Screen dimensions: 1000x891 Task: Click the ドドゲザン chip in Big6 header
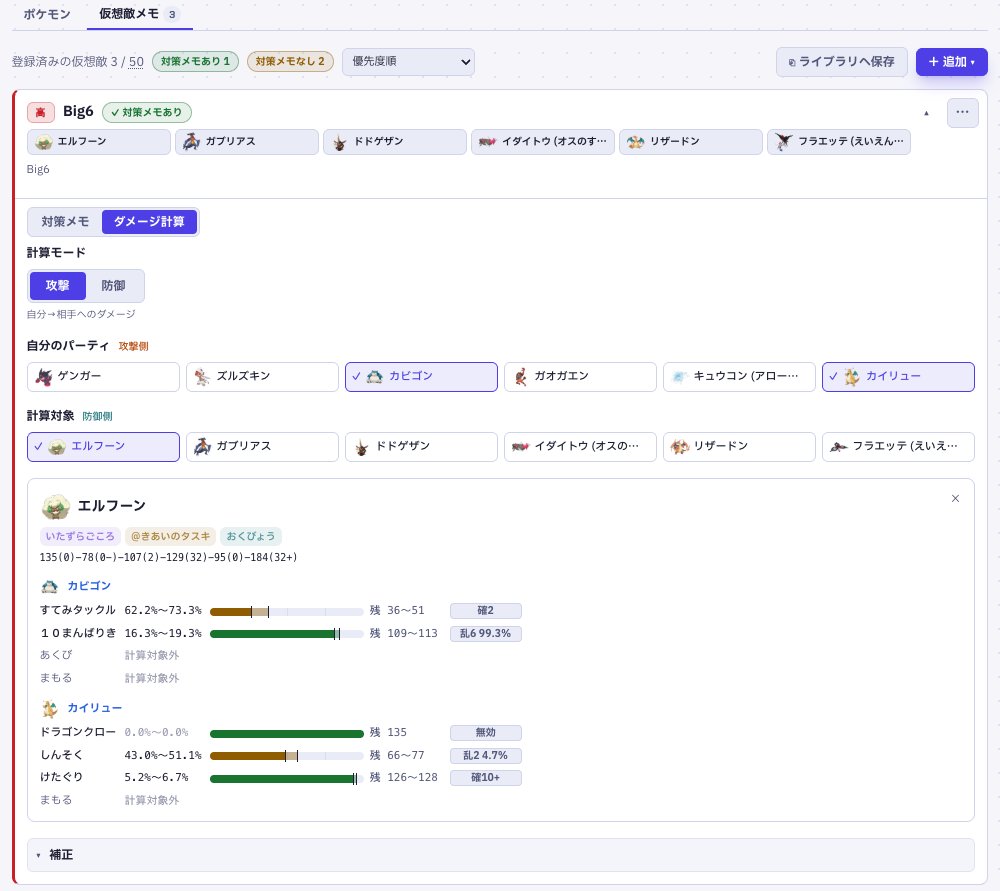click(395, 142)
